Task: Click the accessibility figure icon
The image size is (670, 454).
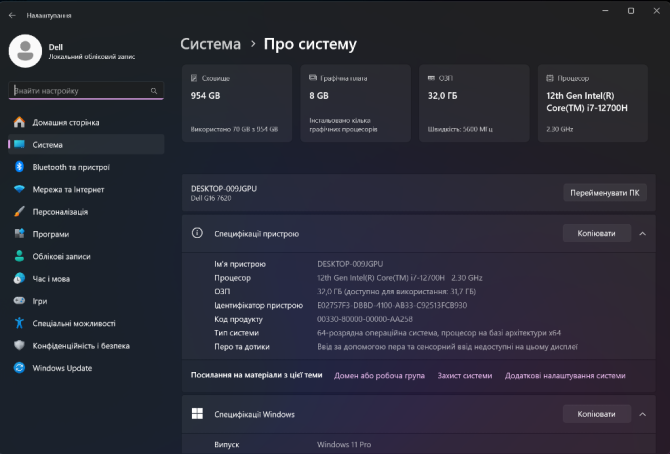Action: pyautogui.click(x=19, y=323)
